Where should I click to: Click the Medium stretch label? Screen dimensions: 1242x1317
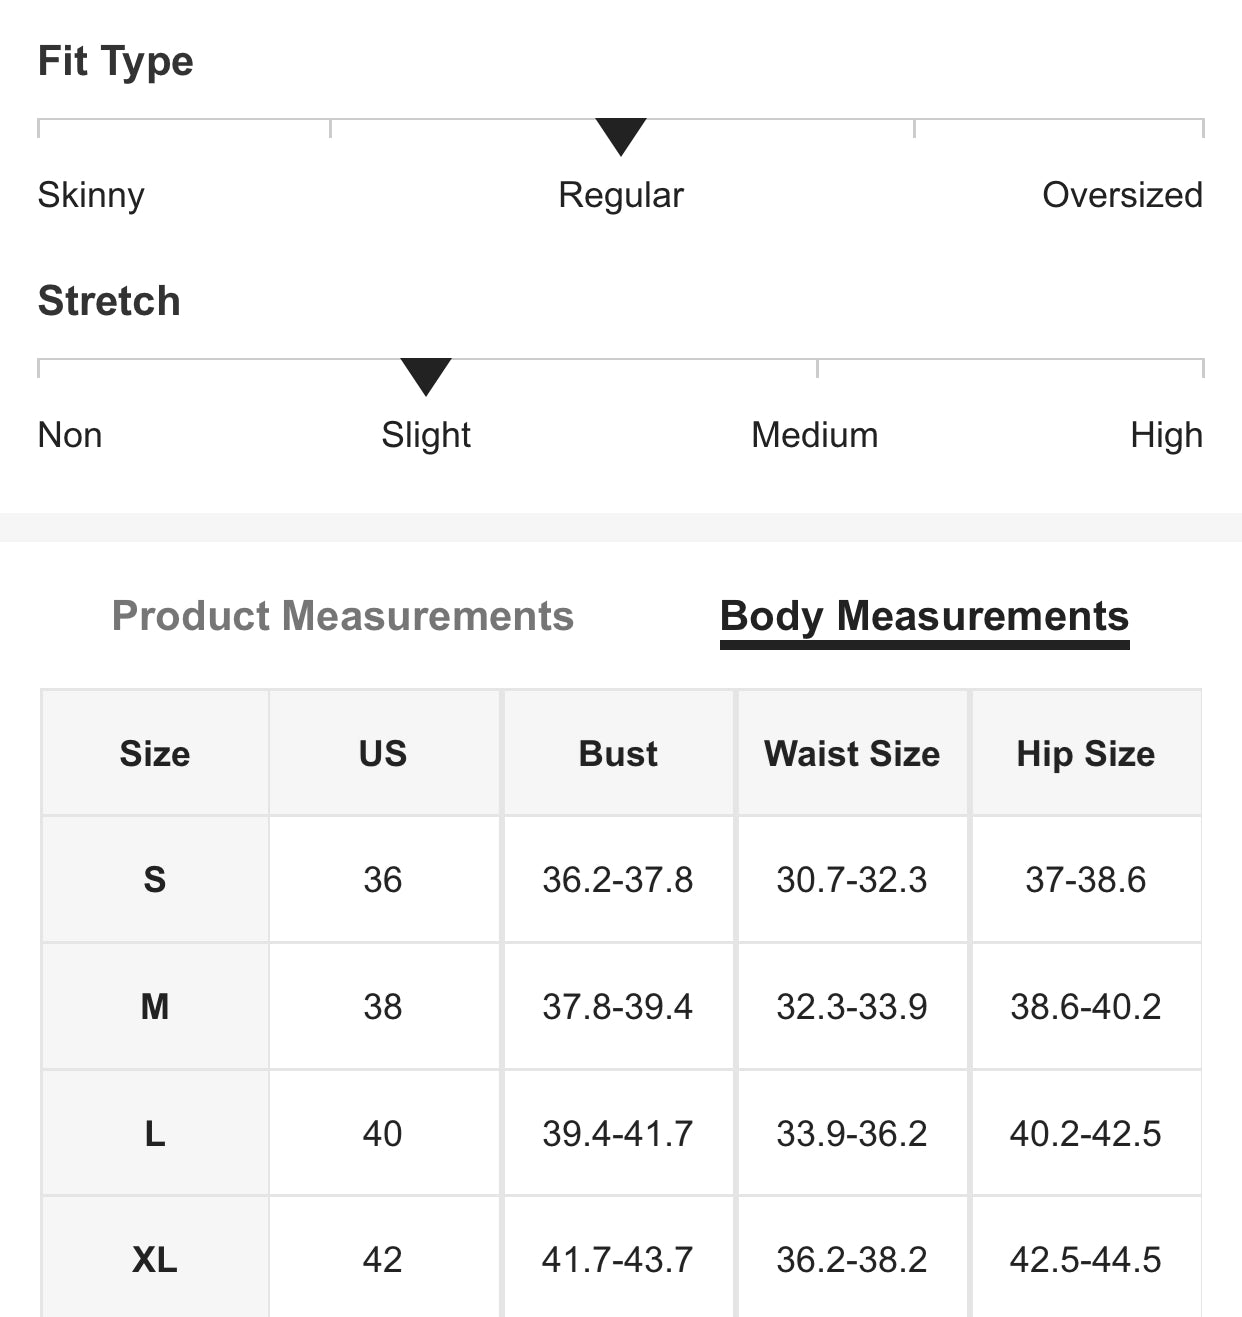tap(814, 435)
